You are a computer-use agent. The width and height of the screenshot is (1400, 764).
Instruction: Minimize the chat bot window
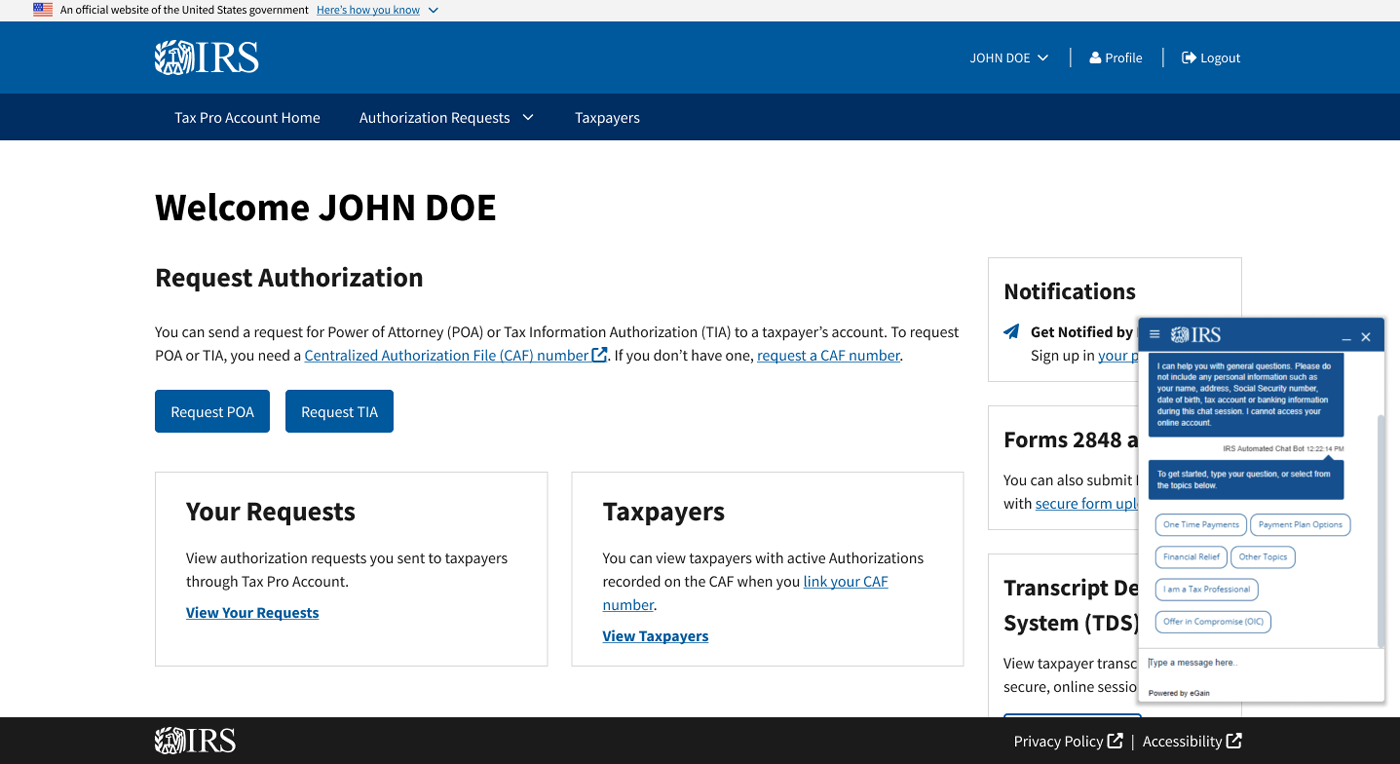[1347, 338]
